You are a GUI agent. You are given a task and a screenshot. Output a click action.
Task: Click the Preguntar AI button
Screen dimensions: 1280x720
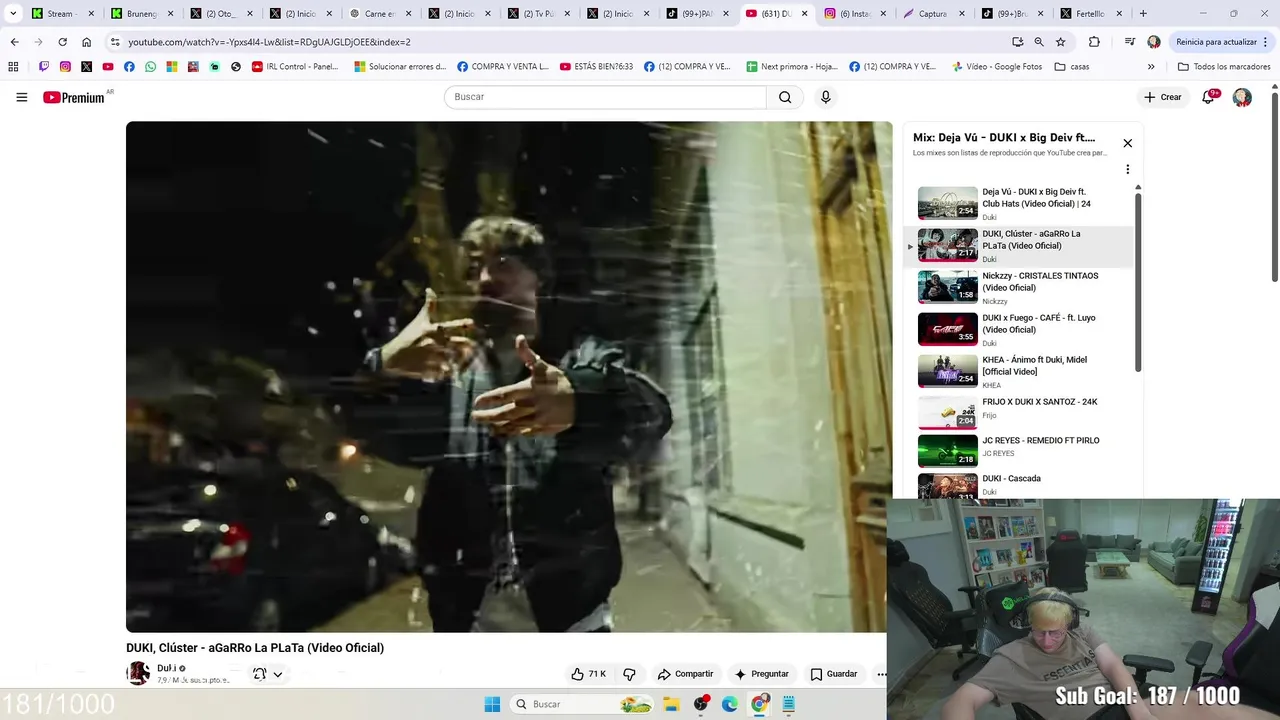[x=761, y=674]
